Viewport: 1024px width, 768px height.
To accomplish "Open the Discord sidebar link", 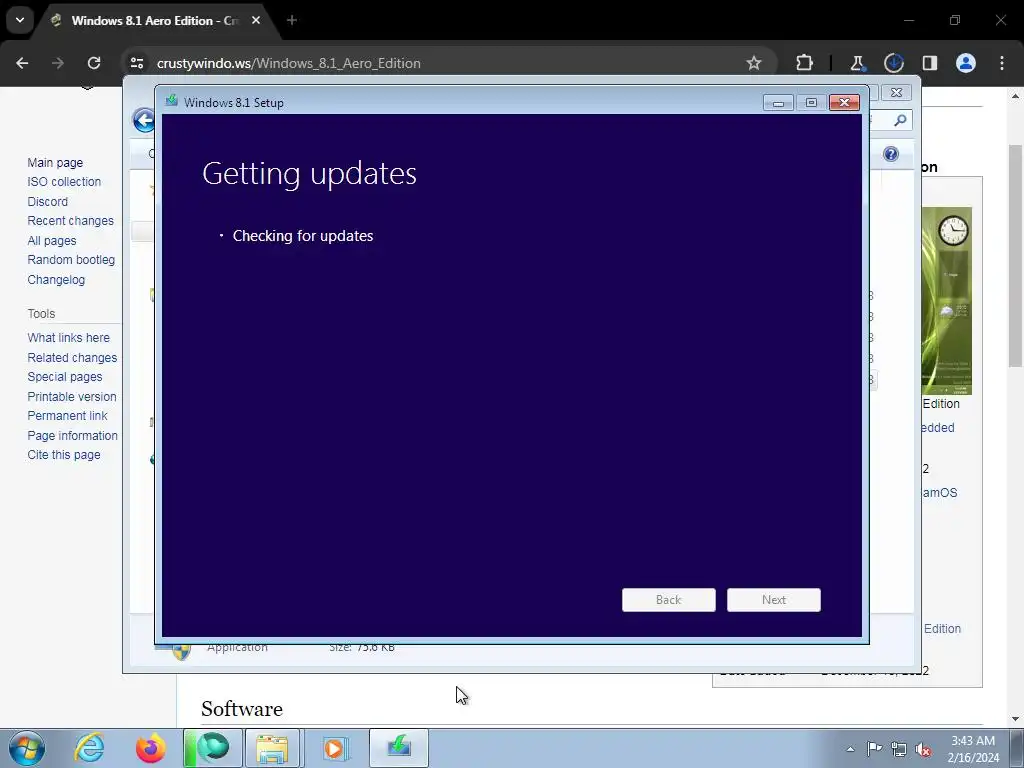I will [x=48, y=202].
